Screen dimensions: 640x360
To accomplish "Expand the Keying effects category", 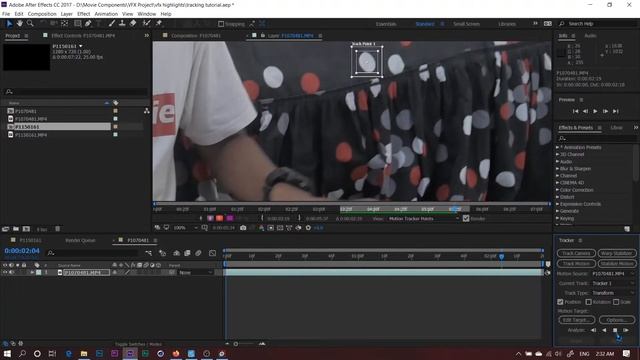I will pos(558,218).
